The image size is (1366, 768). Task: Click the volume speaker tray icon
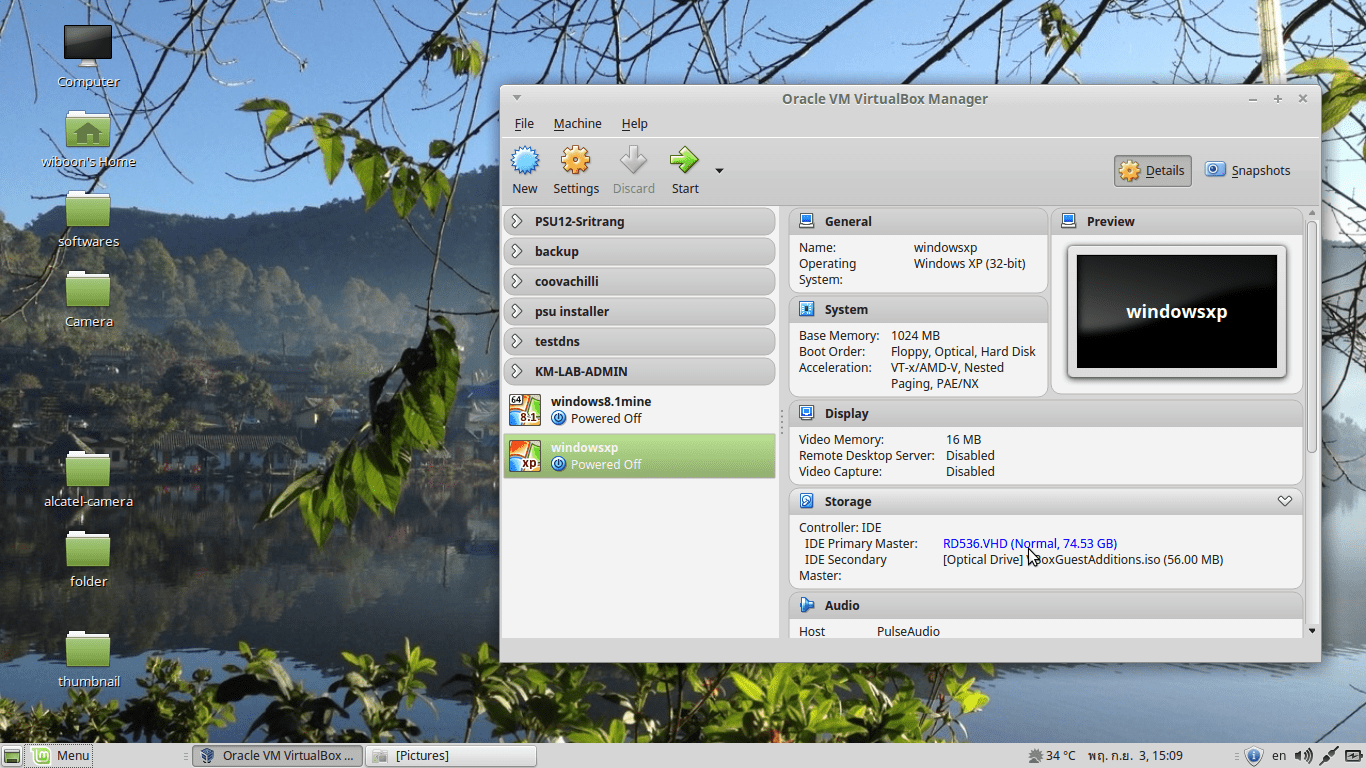1303,756
